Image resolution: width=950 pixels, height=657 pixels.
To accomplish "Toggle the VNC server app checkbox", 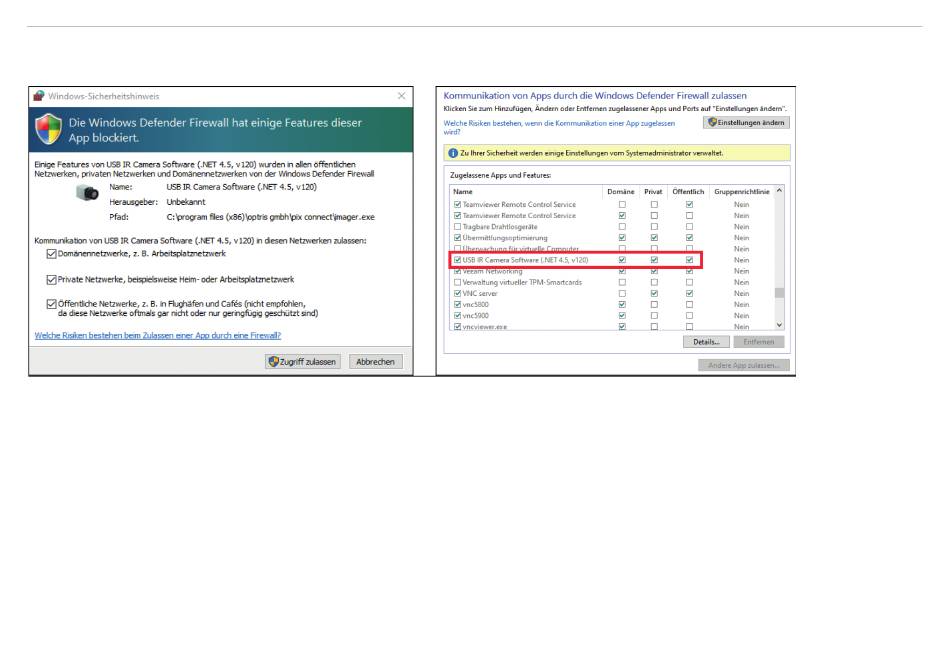I will coord(457,293).
